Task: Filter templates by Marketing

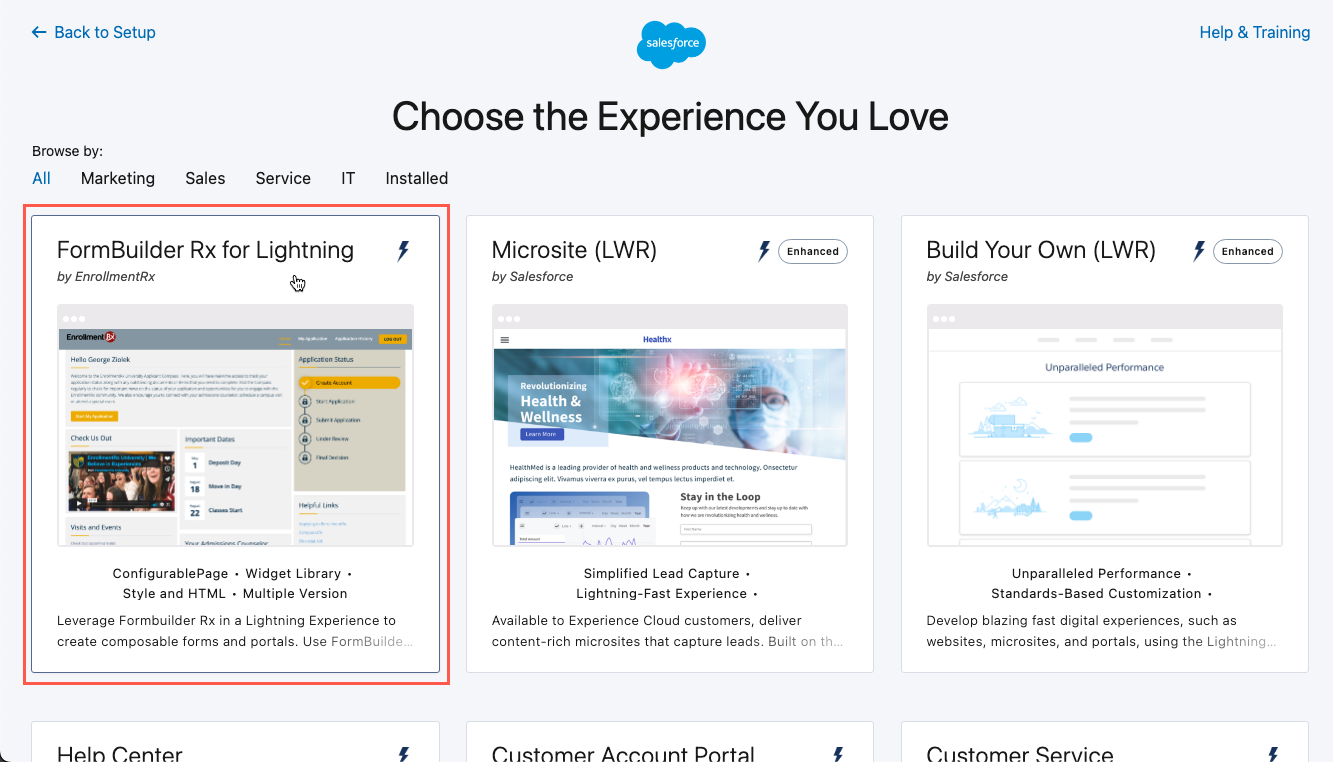Action: tap(118, 178)
